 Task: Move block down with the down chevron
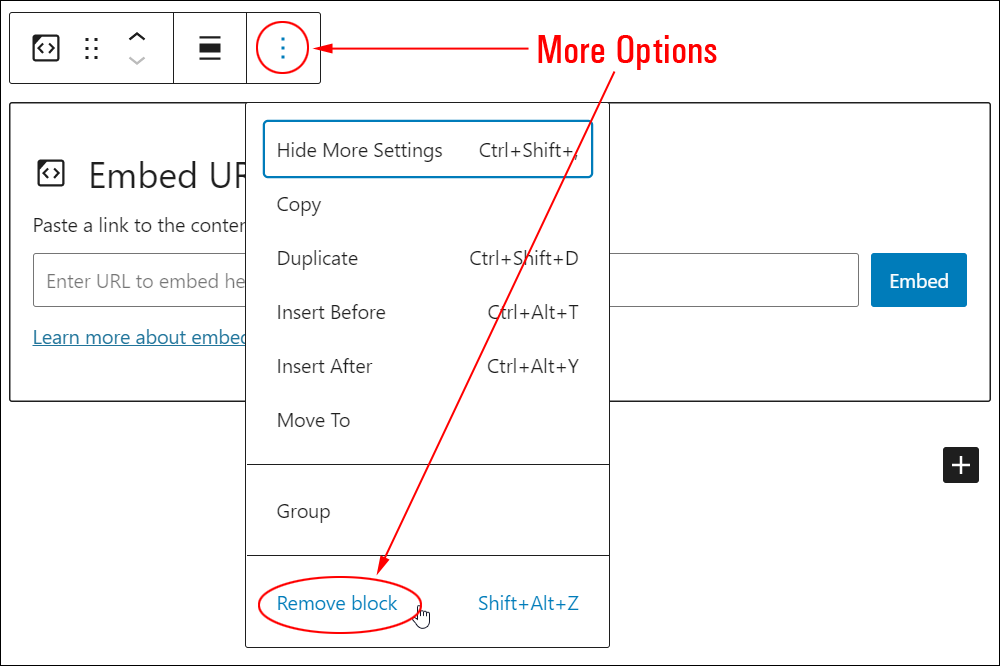pyautogui.click(x=136, y=61)
